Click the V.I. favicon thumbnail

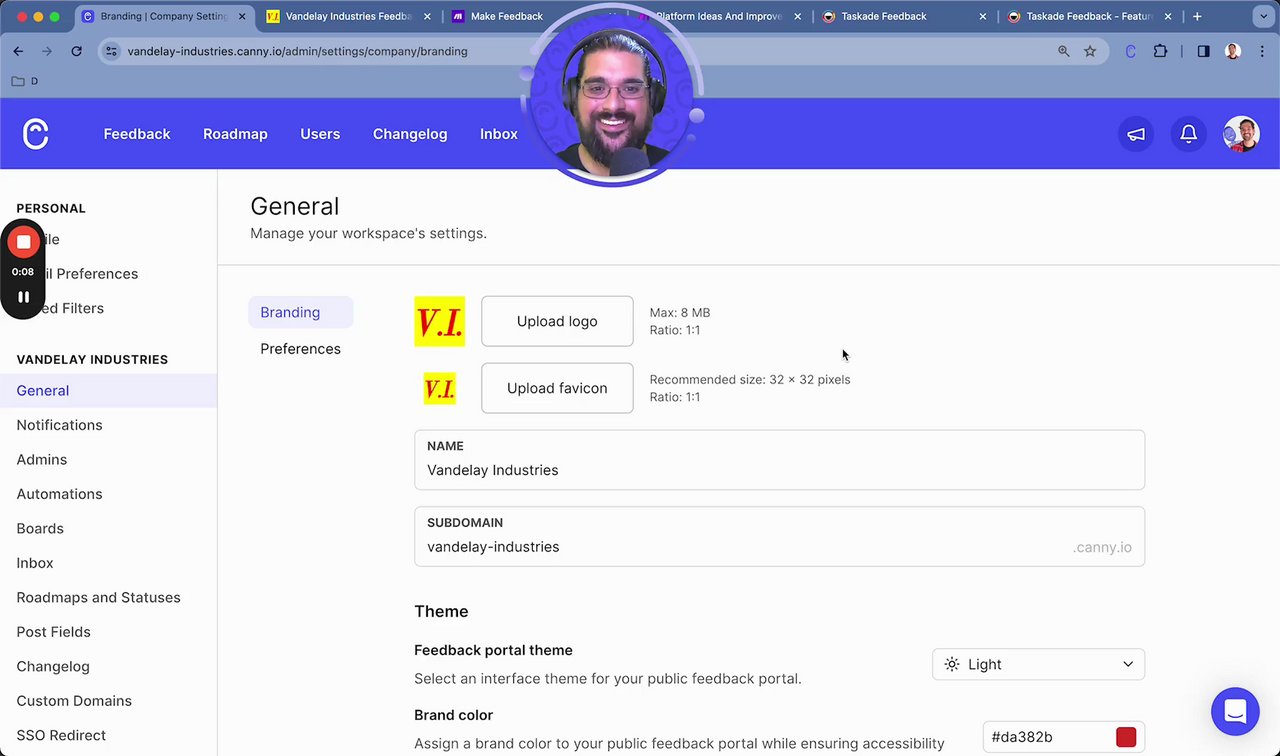point(440,388)
